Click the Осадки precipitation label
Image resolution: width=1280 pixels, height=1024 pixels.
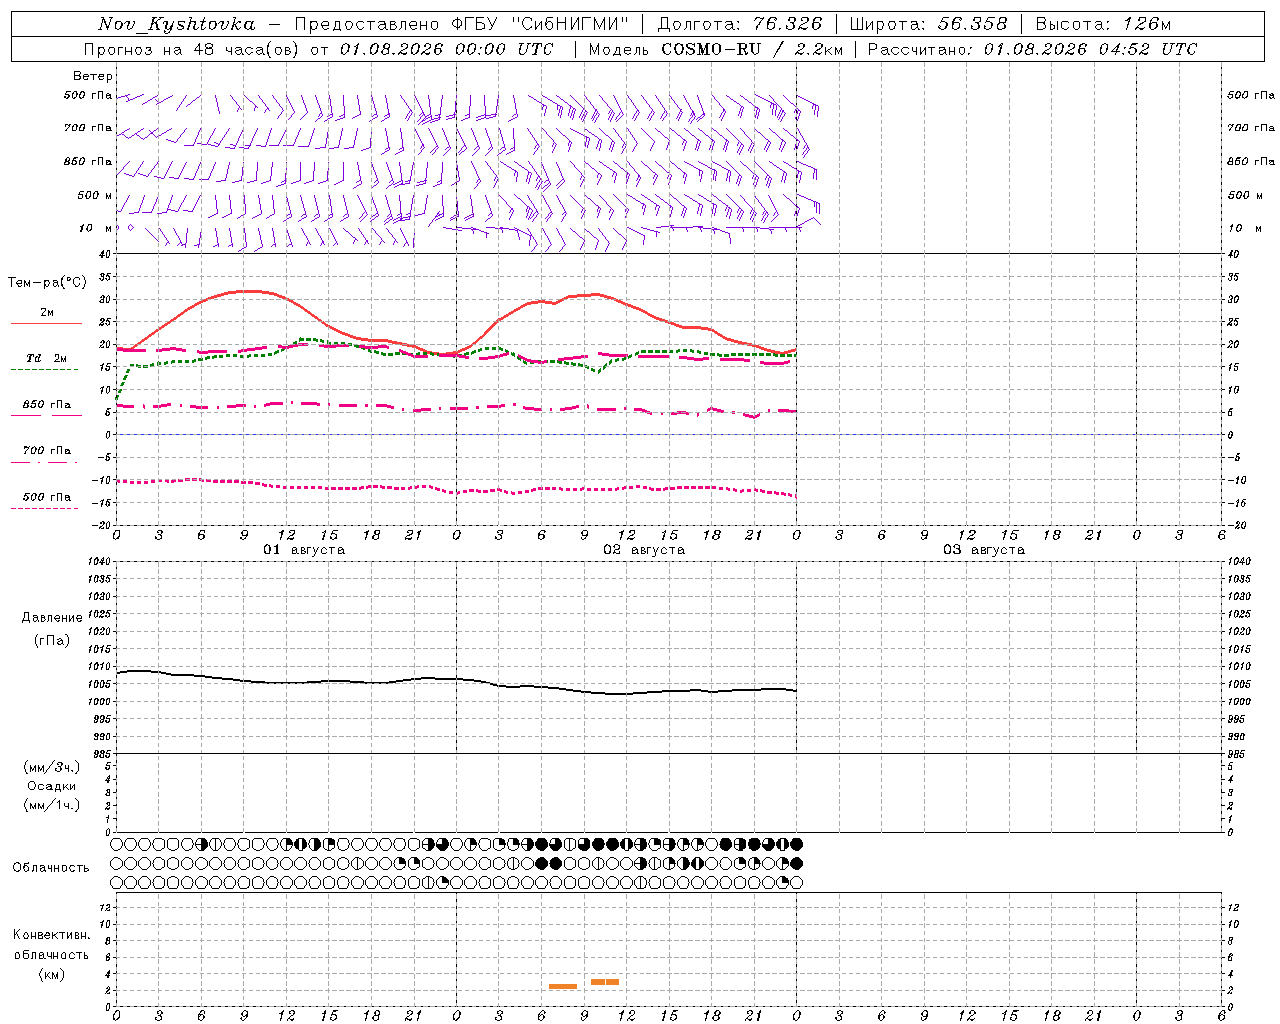52,786
